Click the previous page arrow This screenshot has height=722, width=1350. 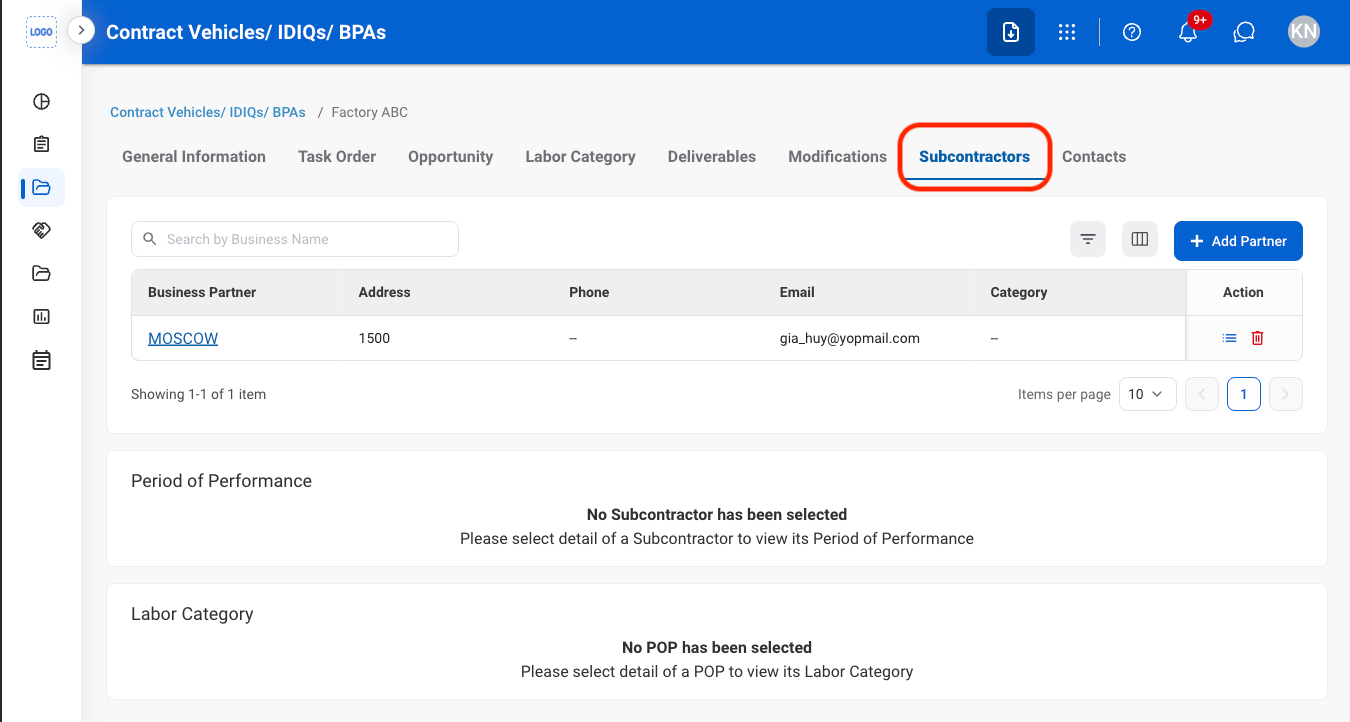point(1202,394)
